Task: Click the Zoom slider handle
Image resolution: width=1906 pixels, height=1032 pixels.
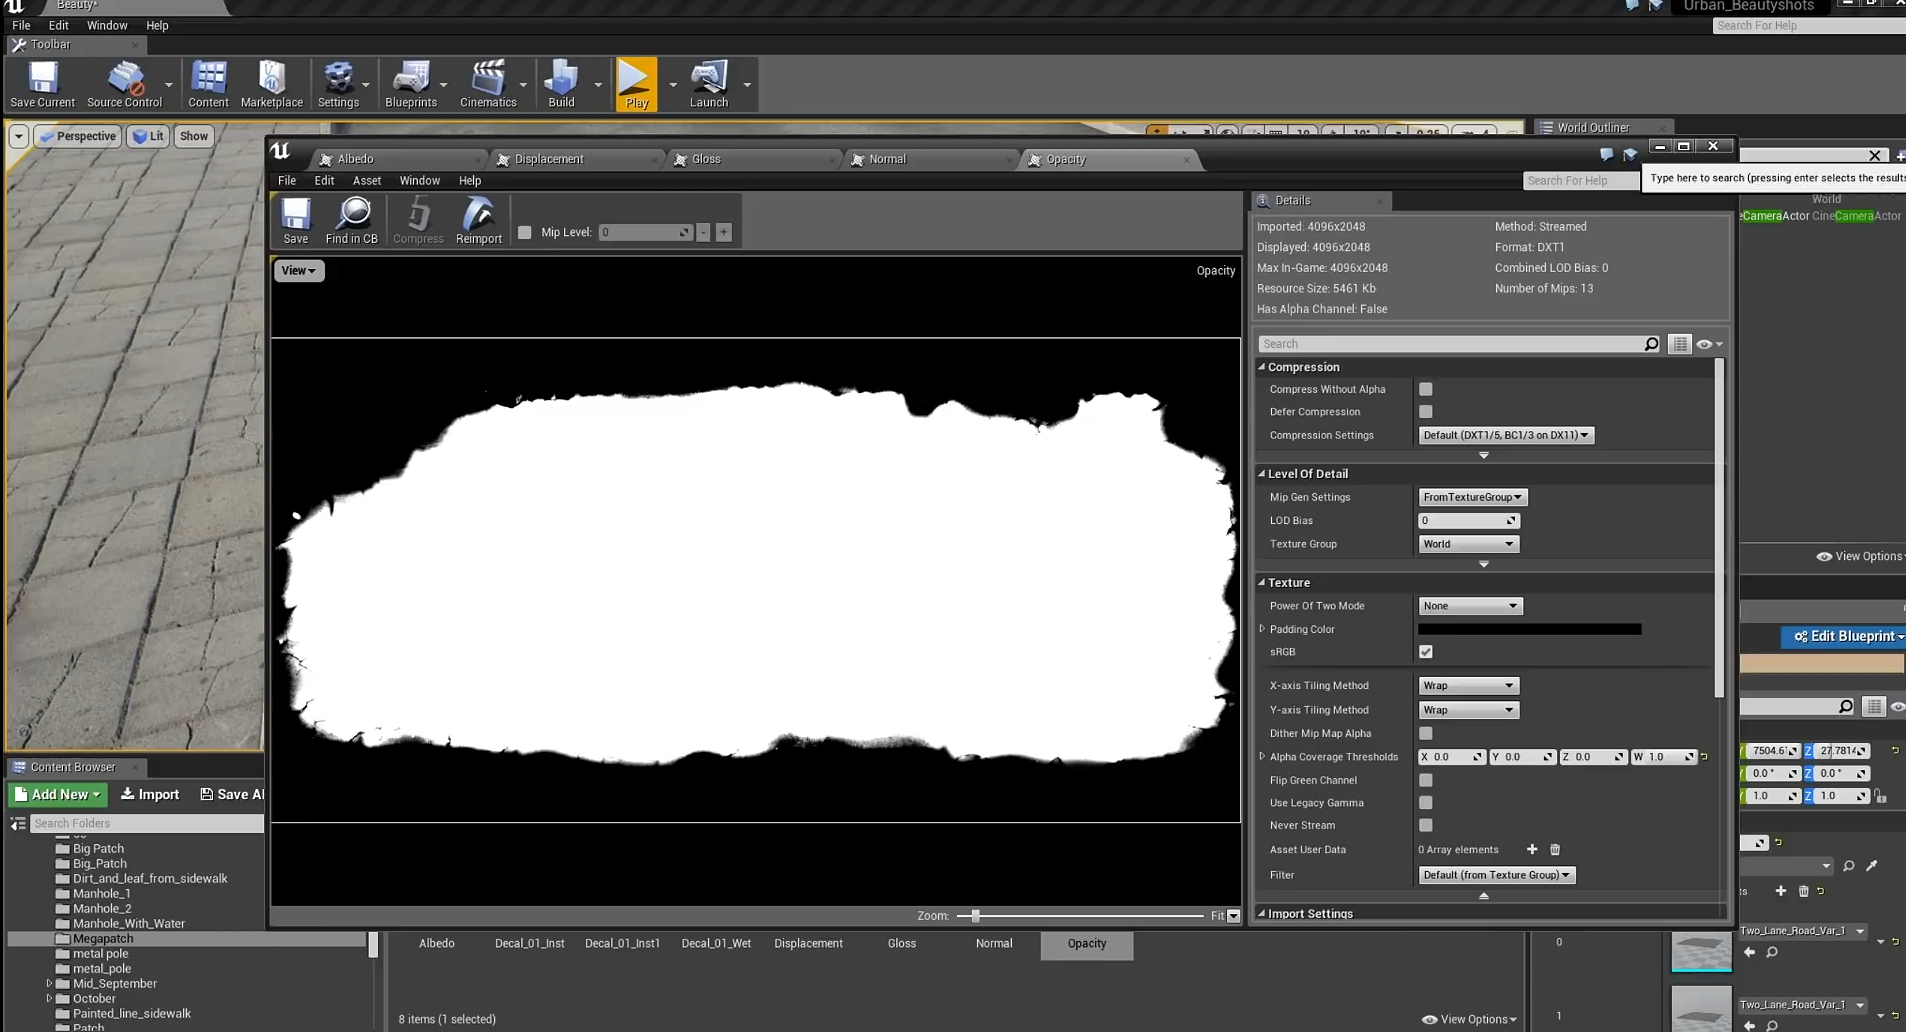Action: pos(975,916)
